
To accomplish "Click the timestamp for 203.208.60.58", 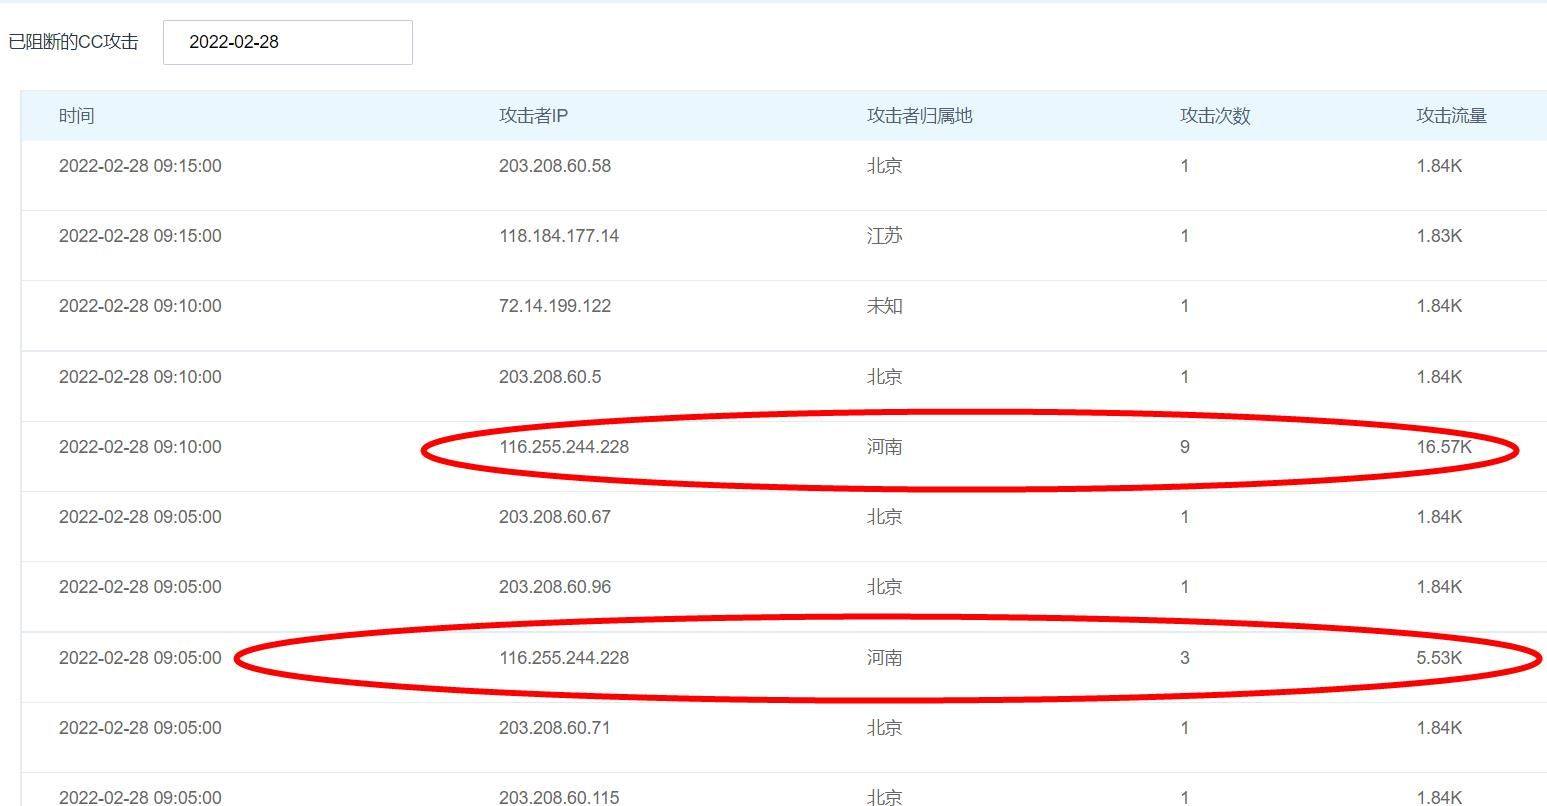I will (x=140, y=166).
